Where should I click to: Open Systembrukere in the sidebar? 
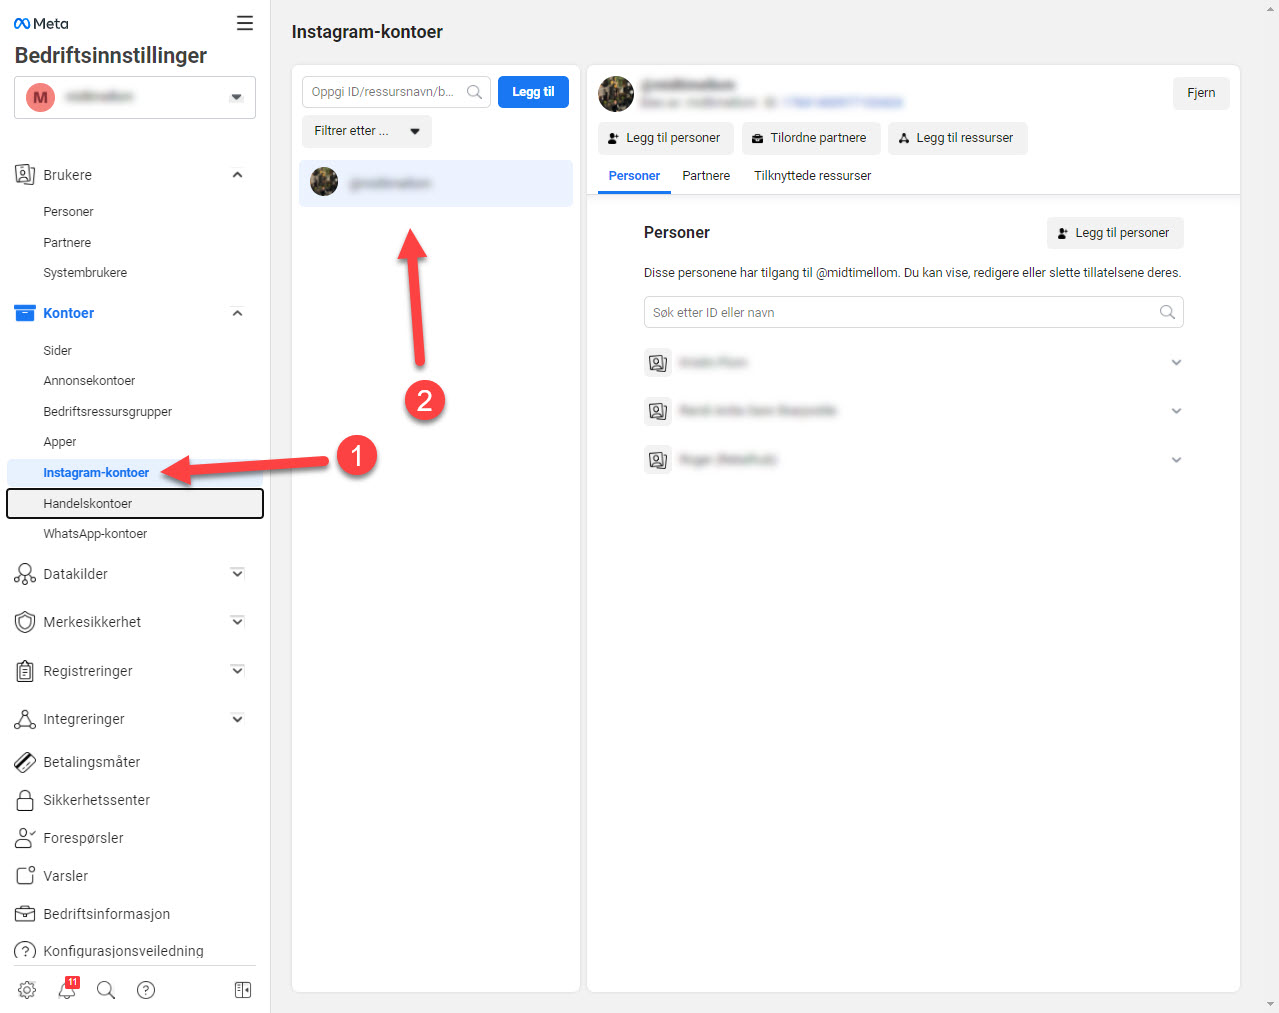(85, 273)
